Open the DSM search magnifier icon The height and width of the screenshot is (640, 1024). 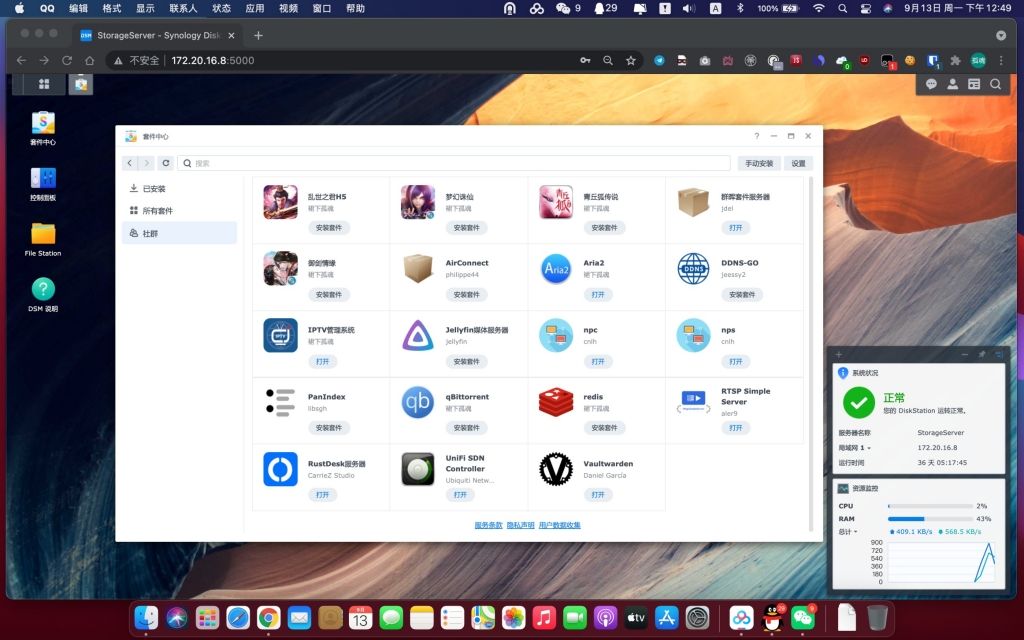pos(995,84)
